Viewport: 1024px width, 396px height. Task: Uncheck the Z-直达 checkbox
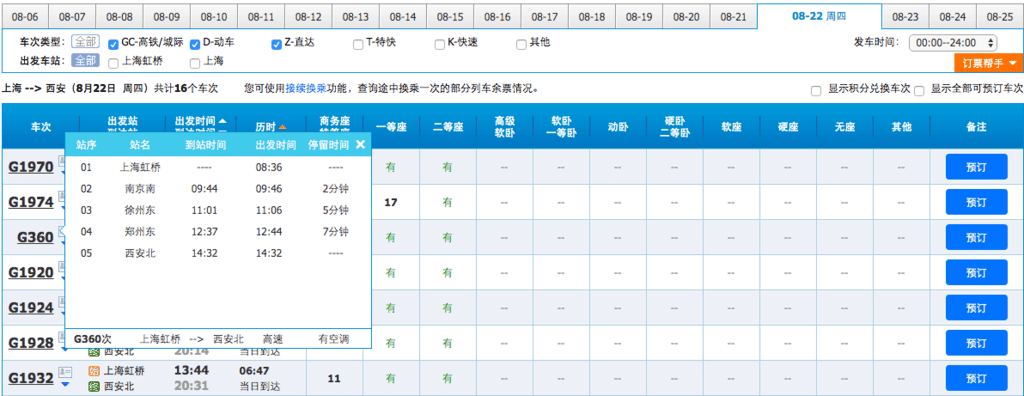click(x=276, y=44)
